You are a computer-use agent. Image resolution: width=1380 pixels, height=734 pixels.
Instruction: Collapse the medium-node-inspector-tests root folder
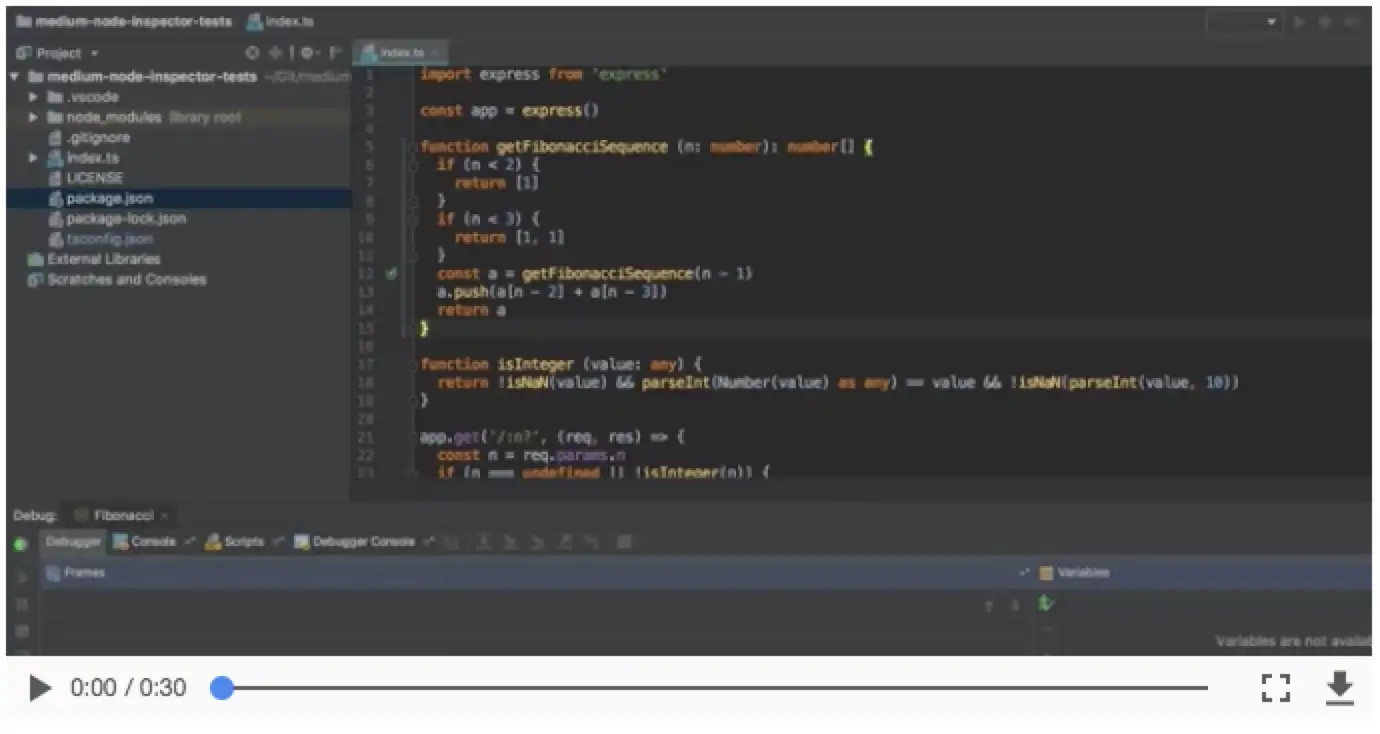click(15, 77)
